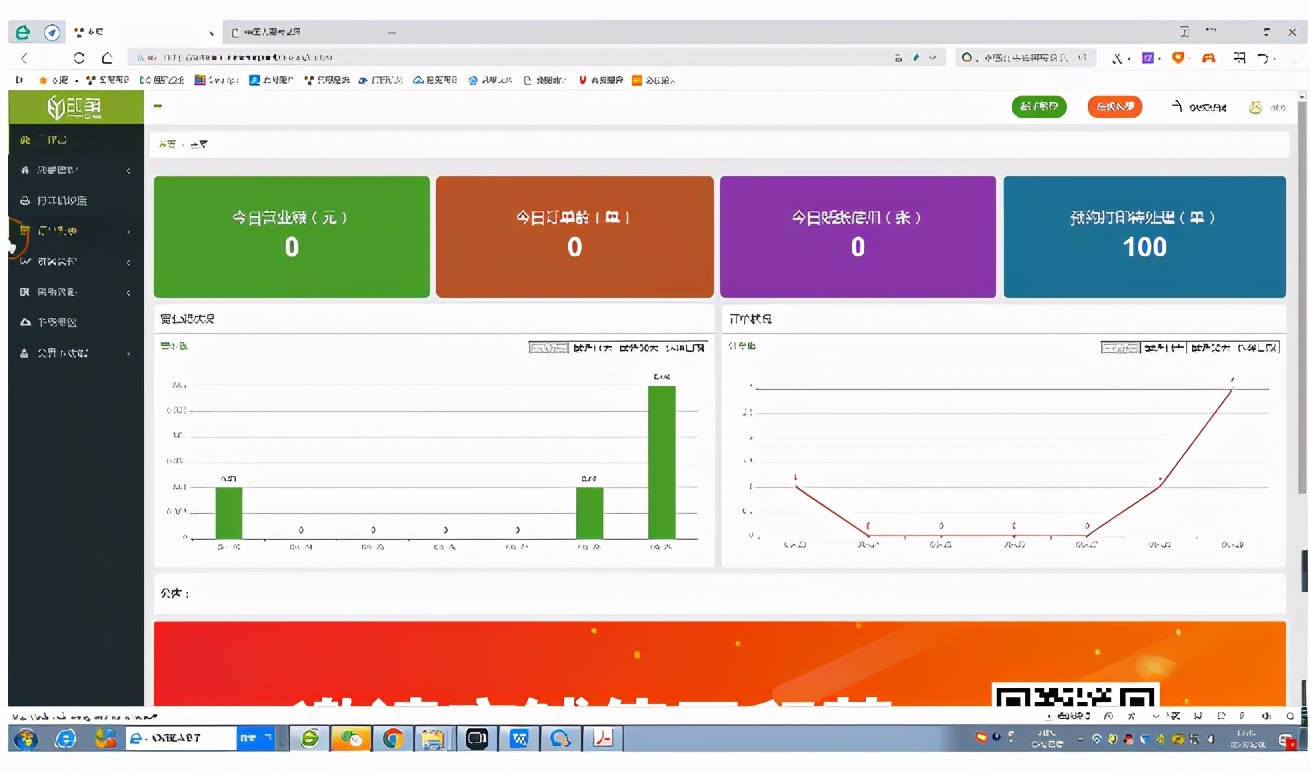This screenshot has height=774, width=1310.
Task: Click the green card titled 今日营业额（元）
Action: point(292,237)
